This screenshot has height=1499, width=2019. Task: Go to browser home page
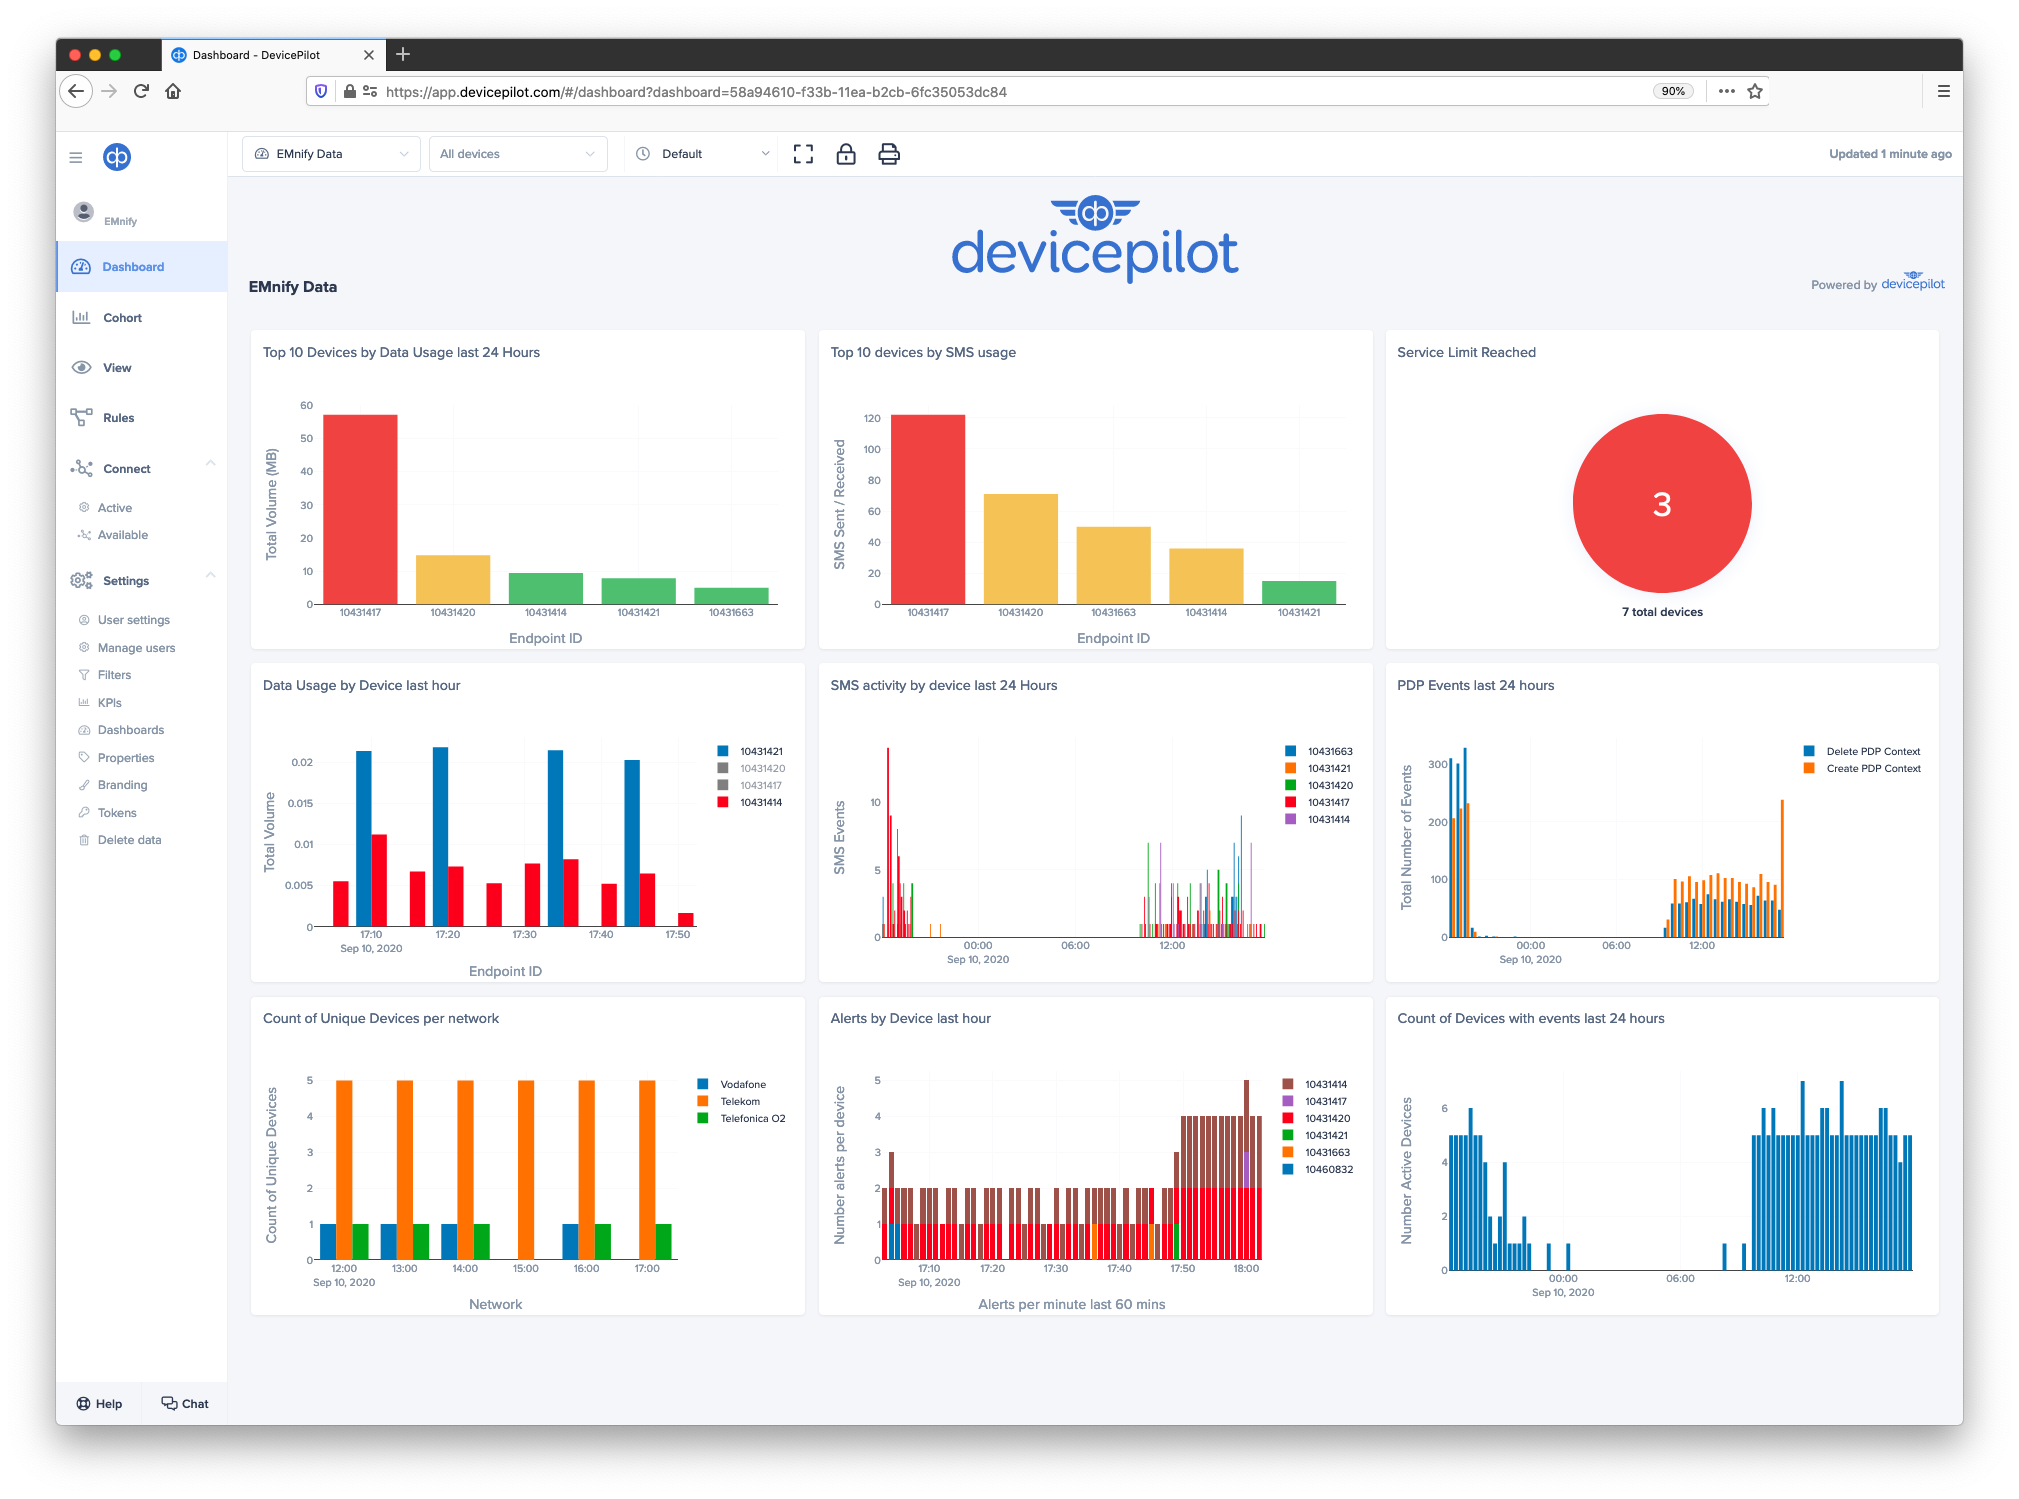click(173, 91)
